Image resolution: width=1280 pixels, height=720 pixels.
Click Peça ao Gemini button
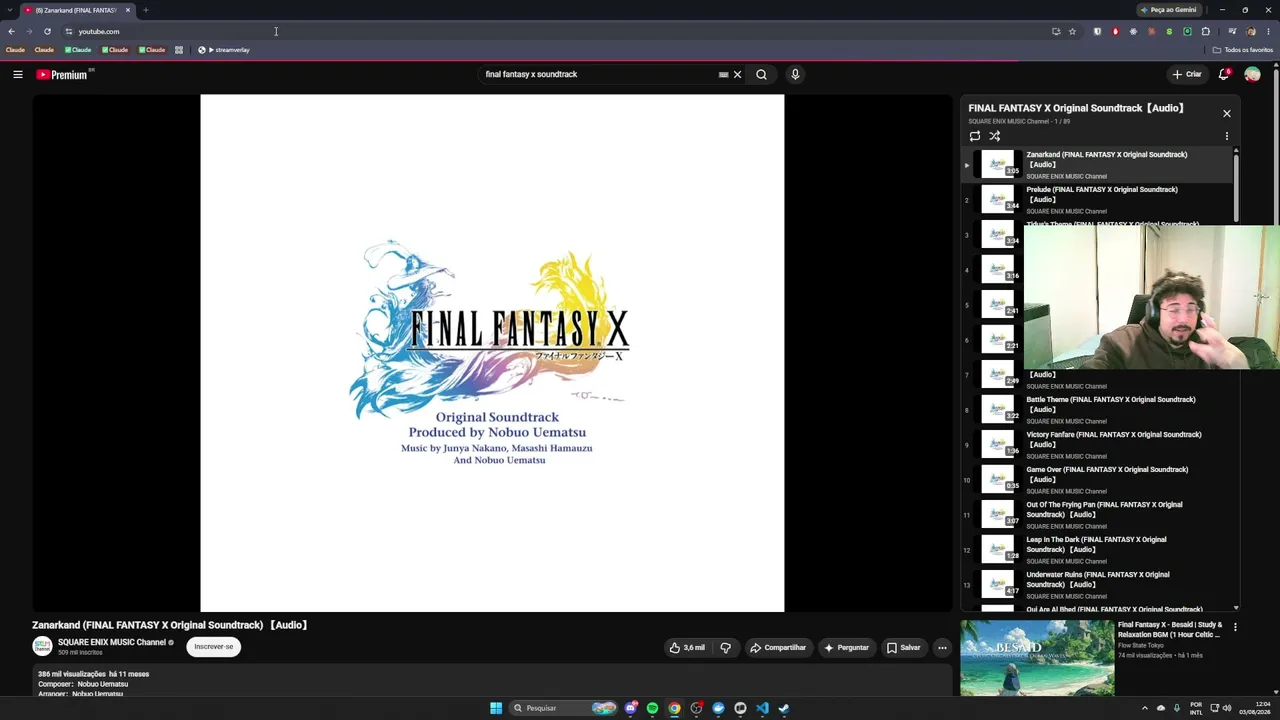1169,10
